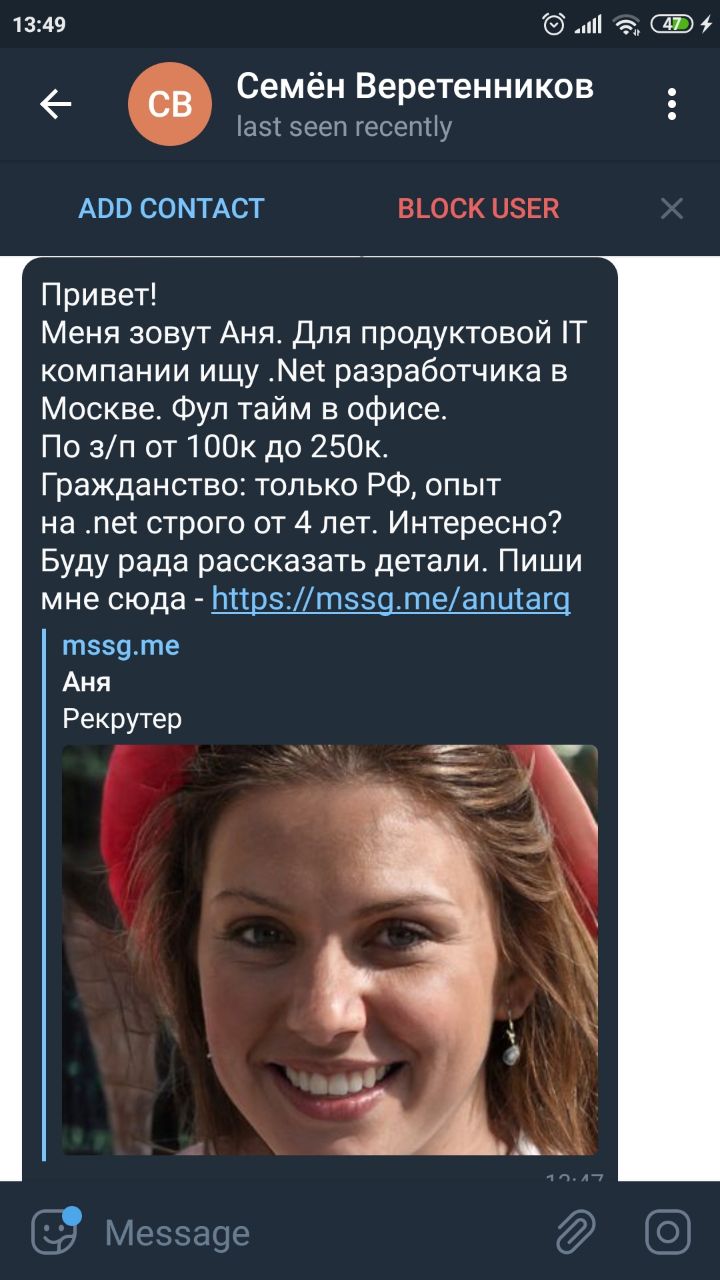
Task: Open the Семён Веретенников profile name
Action: pyautogui.click(x=415, y=86)
